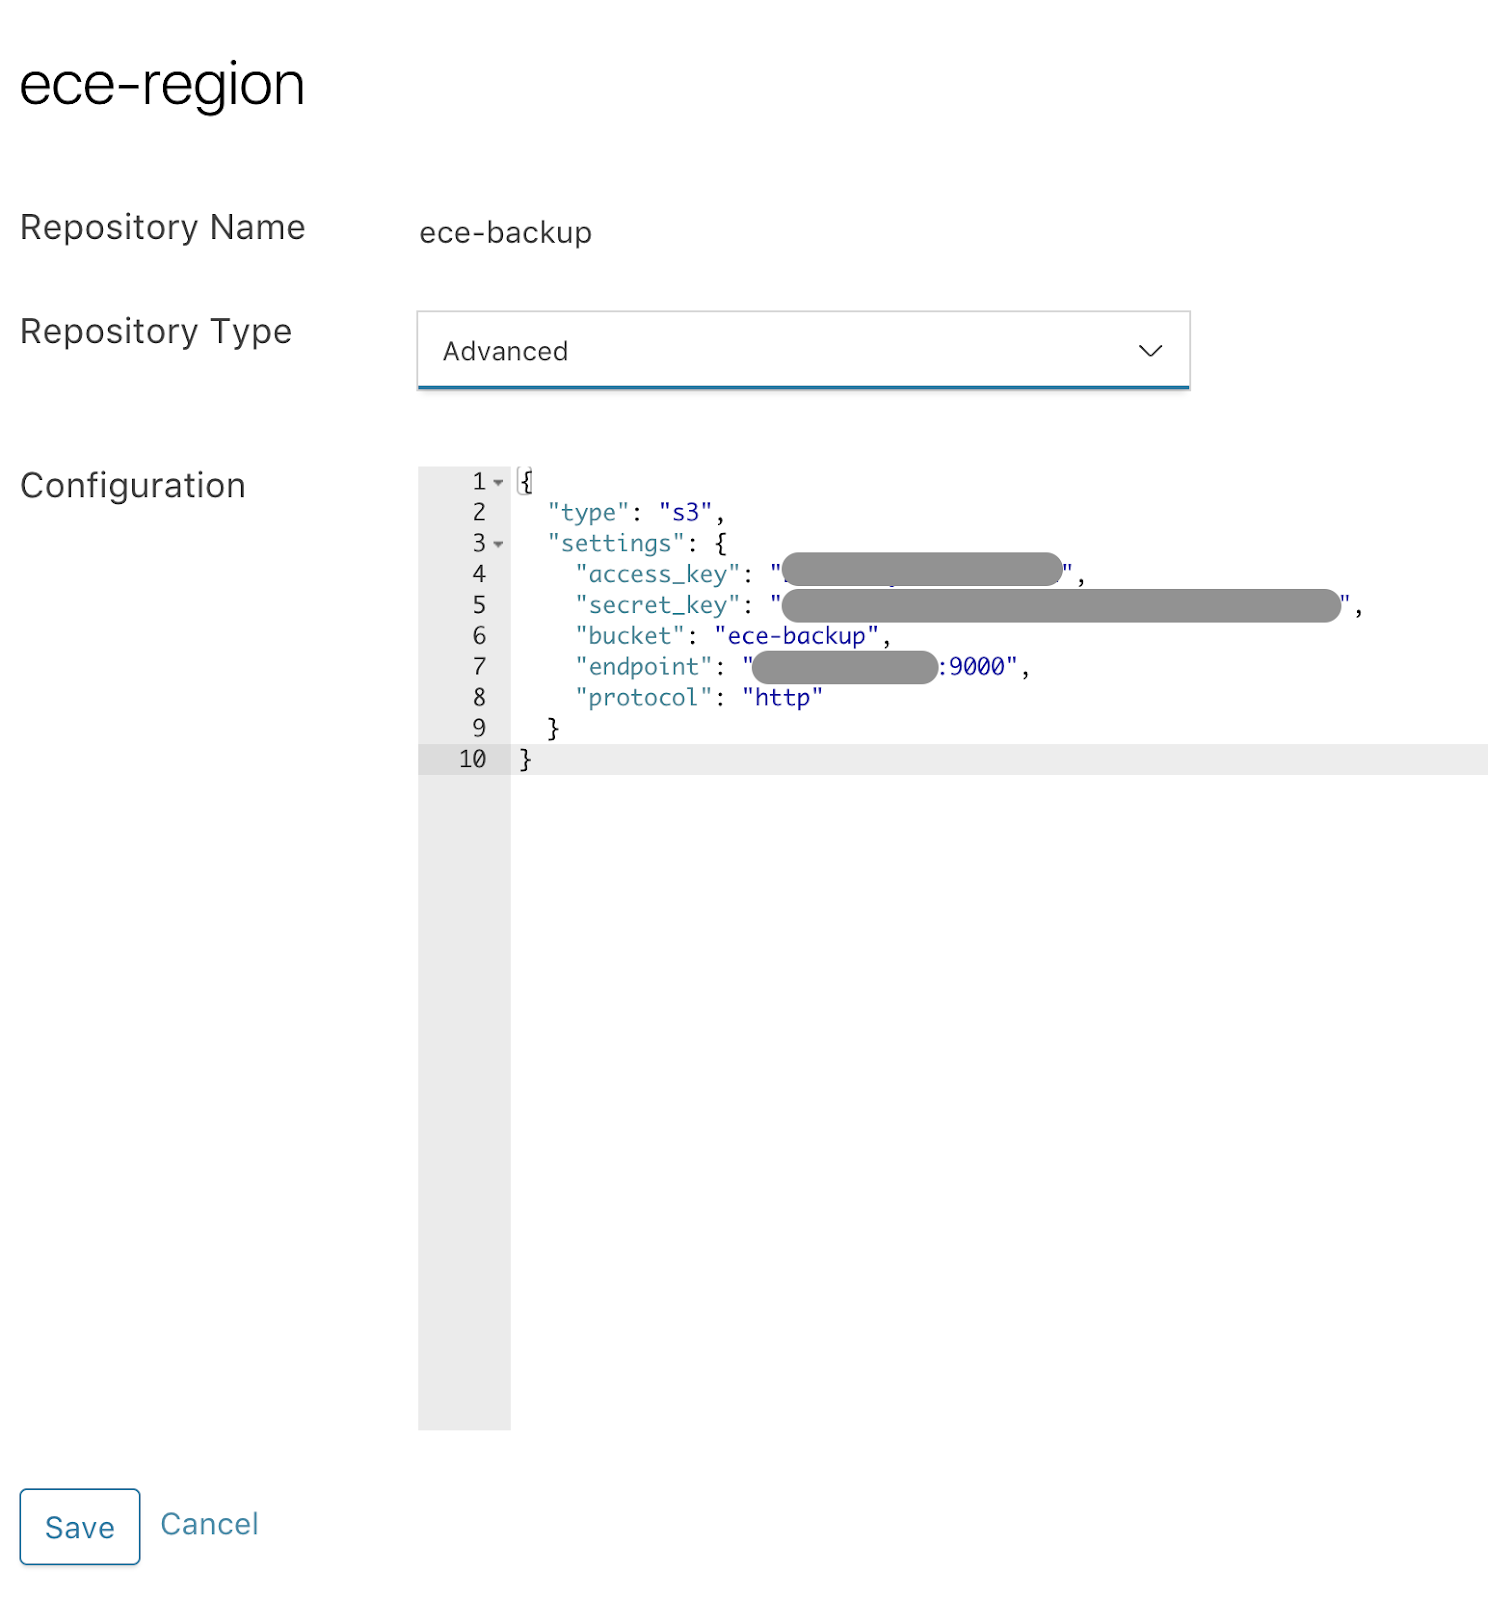1488x1600 pixels.
Task: Collapse the settings block fold arrow
Action: click(498, 544)
